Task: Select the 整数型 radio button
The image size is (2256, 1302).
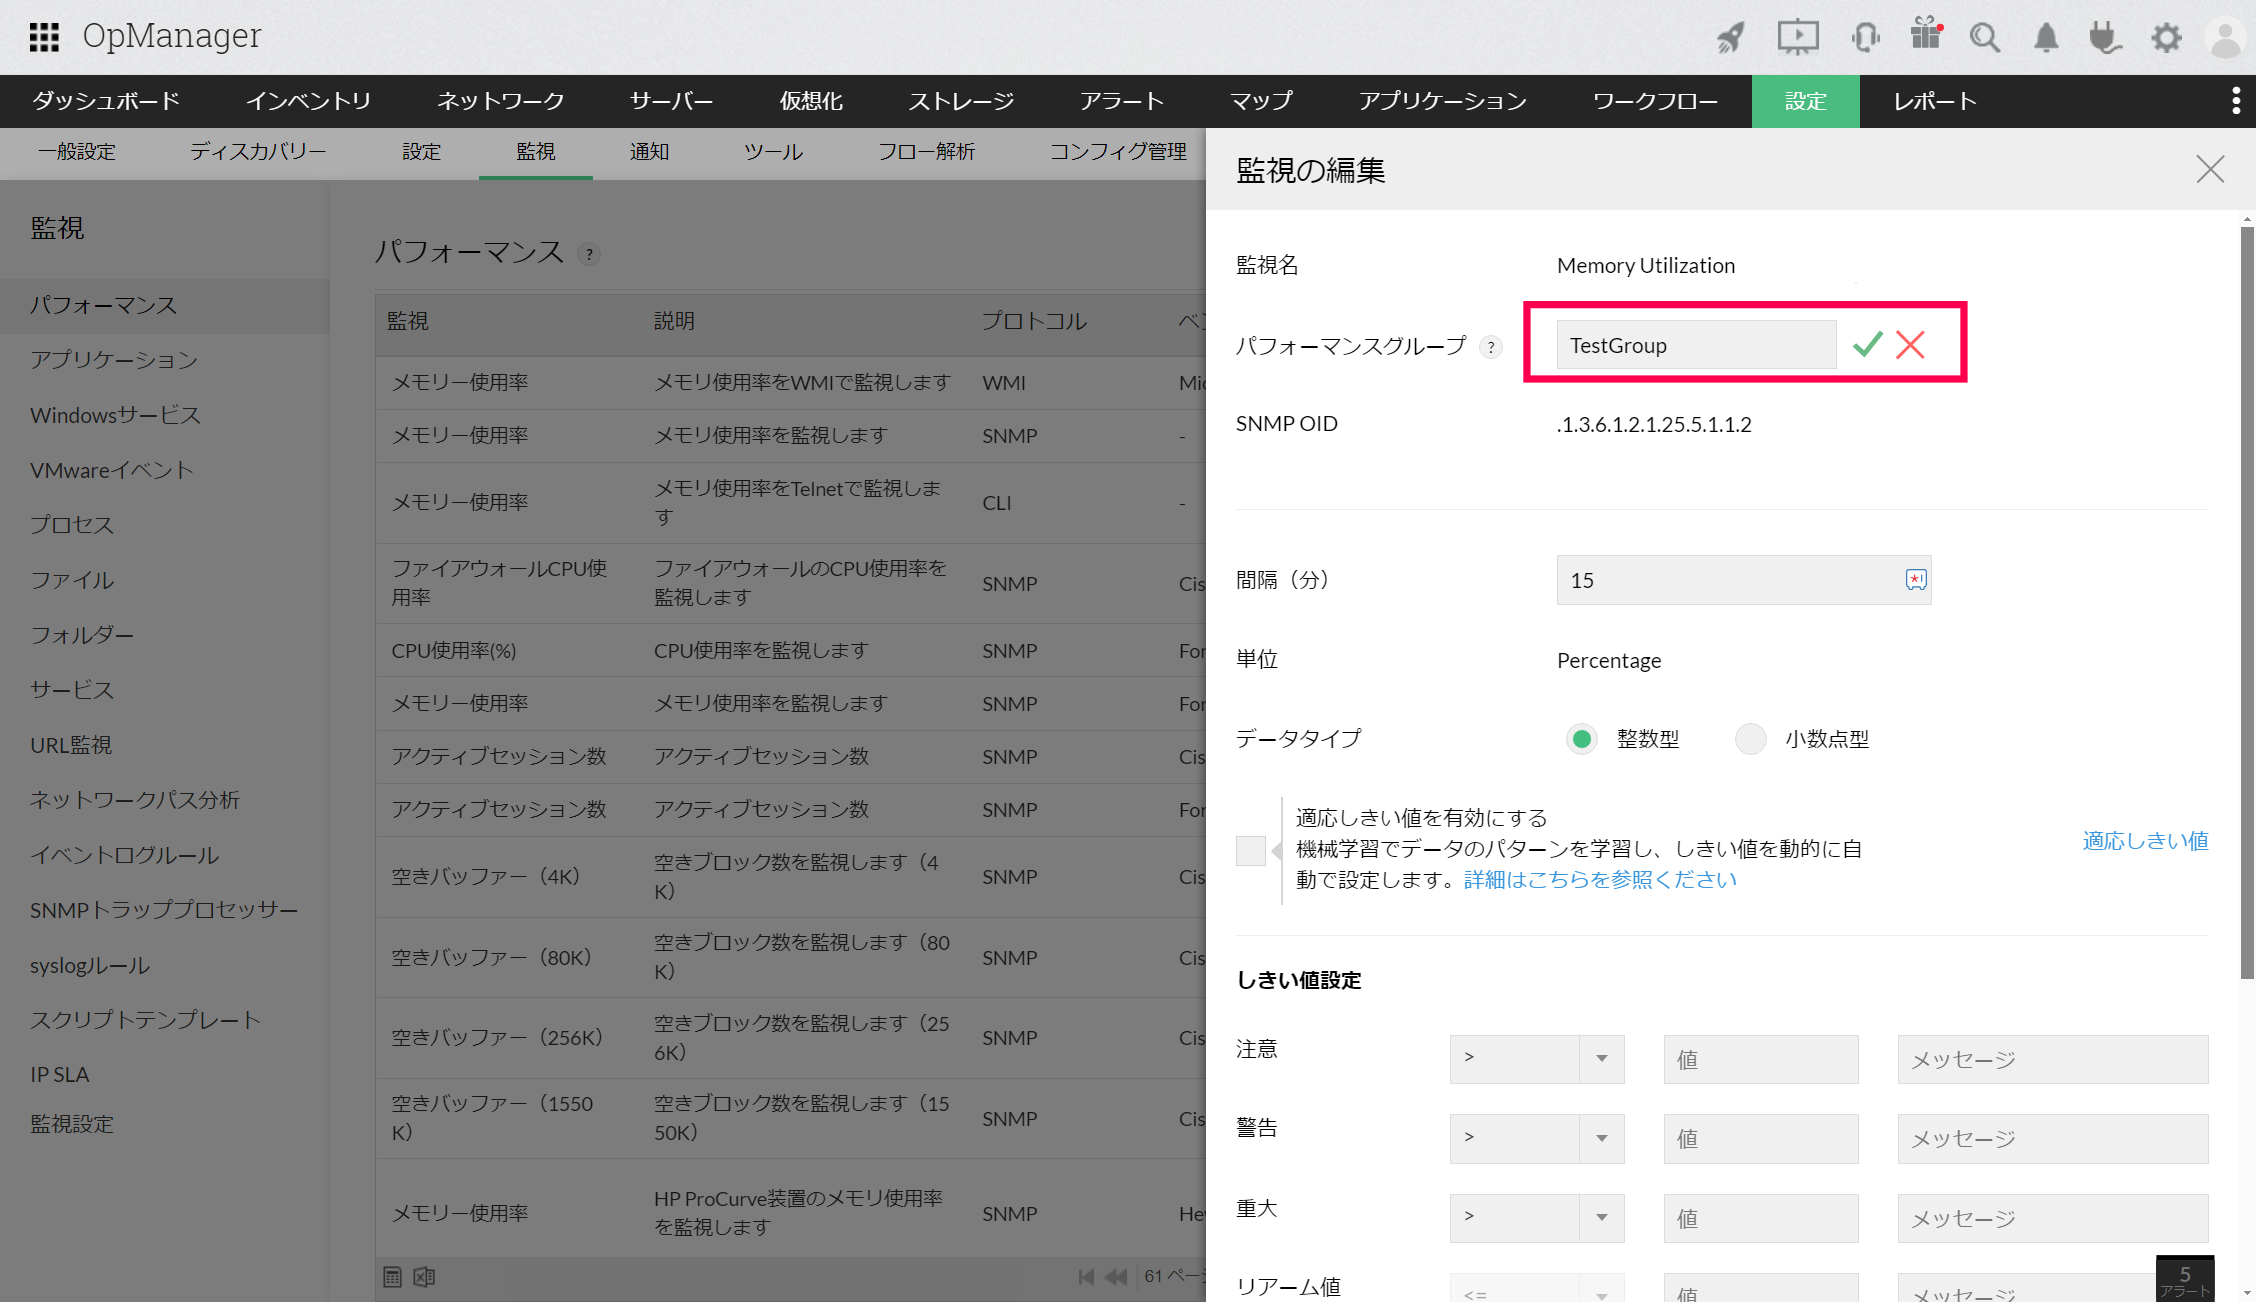Action: coord(1581,739)
